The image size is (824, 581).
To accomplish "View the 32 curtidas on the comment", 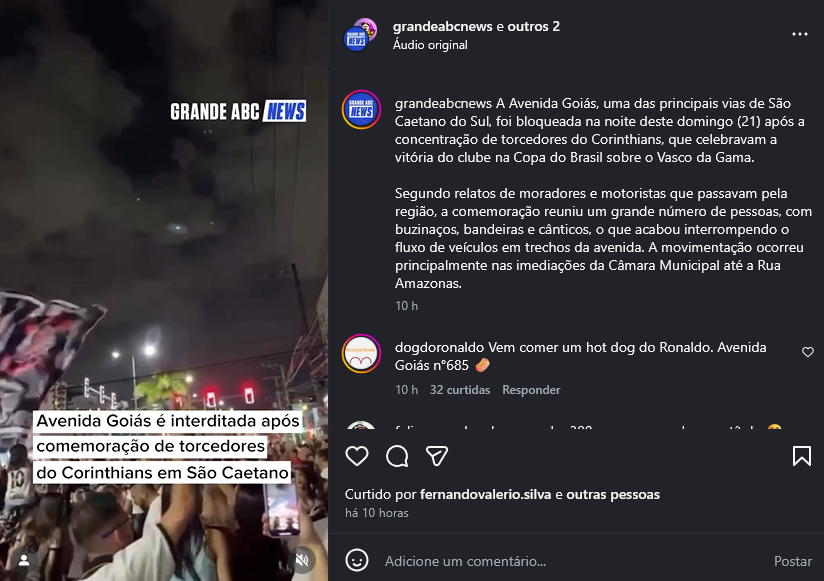I will pyautogui.click(x=460, y=390).
